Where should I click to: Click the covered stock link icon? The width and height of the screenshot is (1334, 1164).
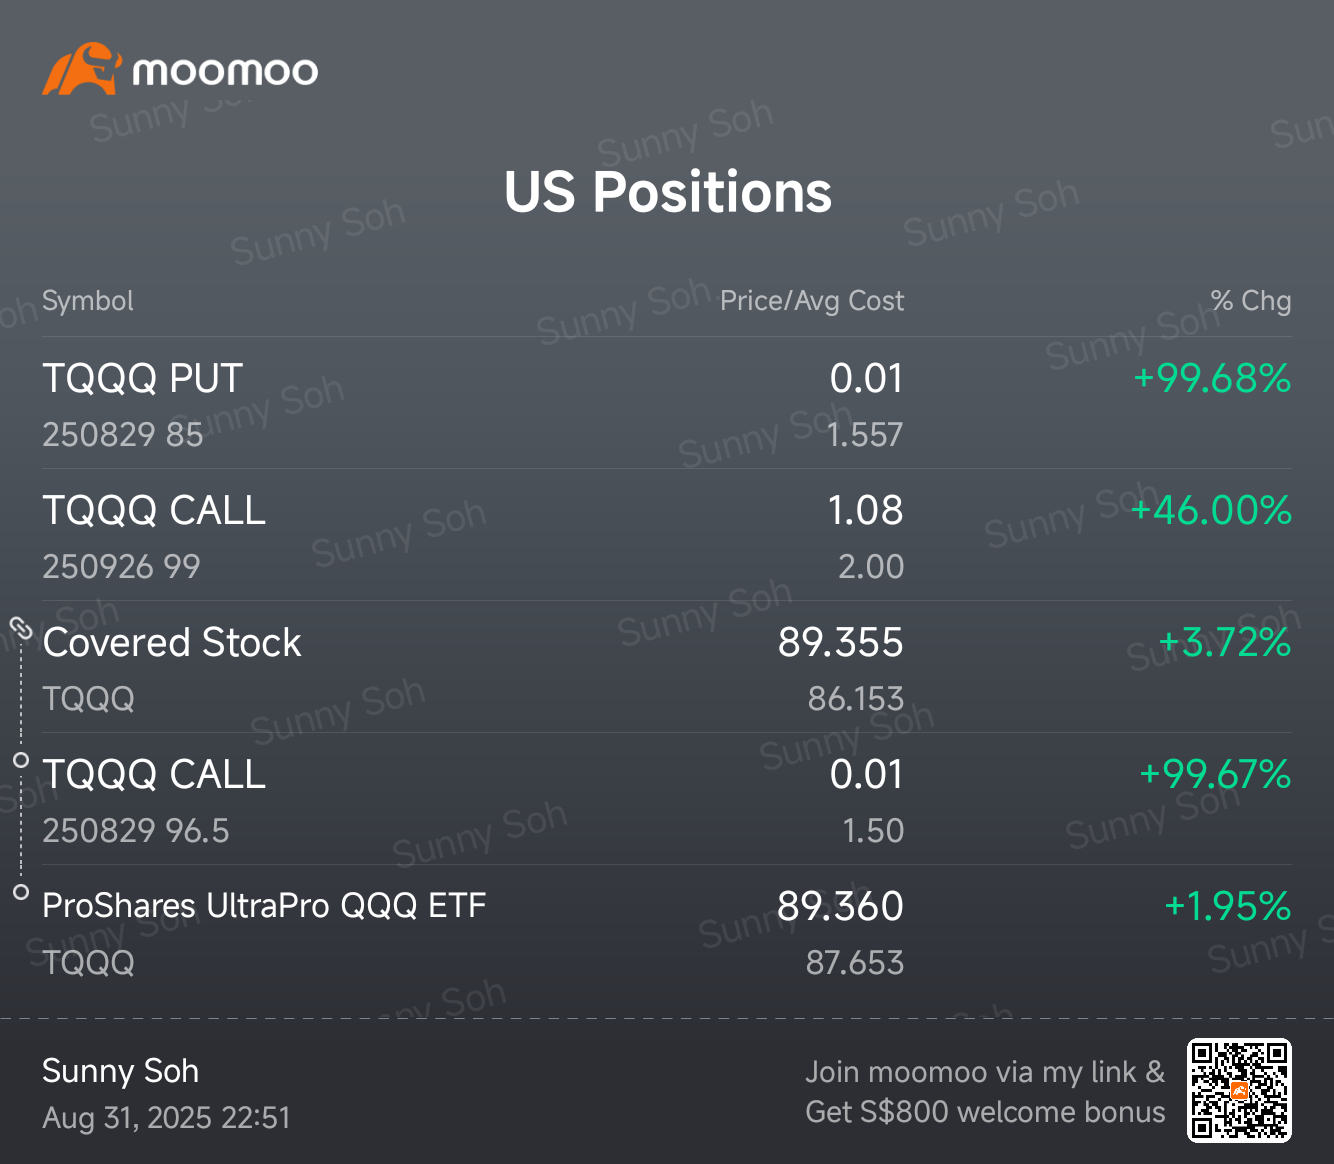(x=21, y=628)
